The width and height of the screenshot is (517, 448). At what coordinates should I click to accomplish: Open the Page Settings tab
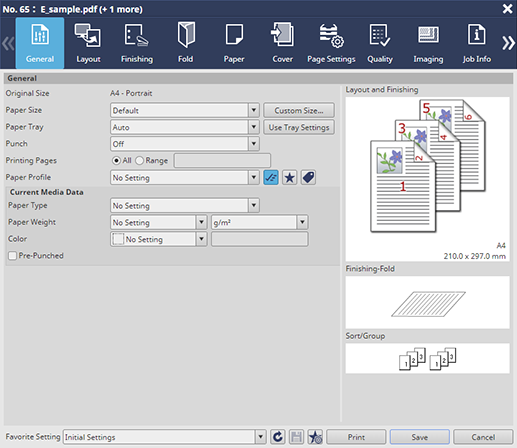(x=331, y=43)
